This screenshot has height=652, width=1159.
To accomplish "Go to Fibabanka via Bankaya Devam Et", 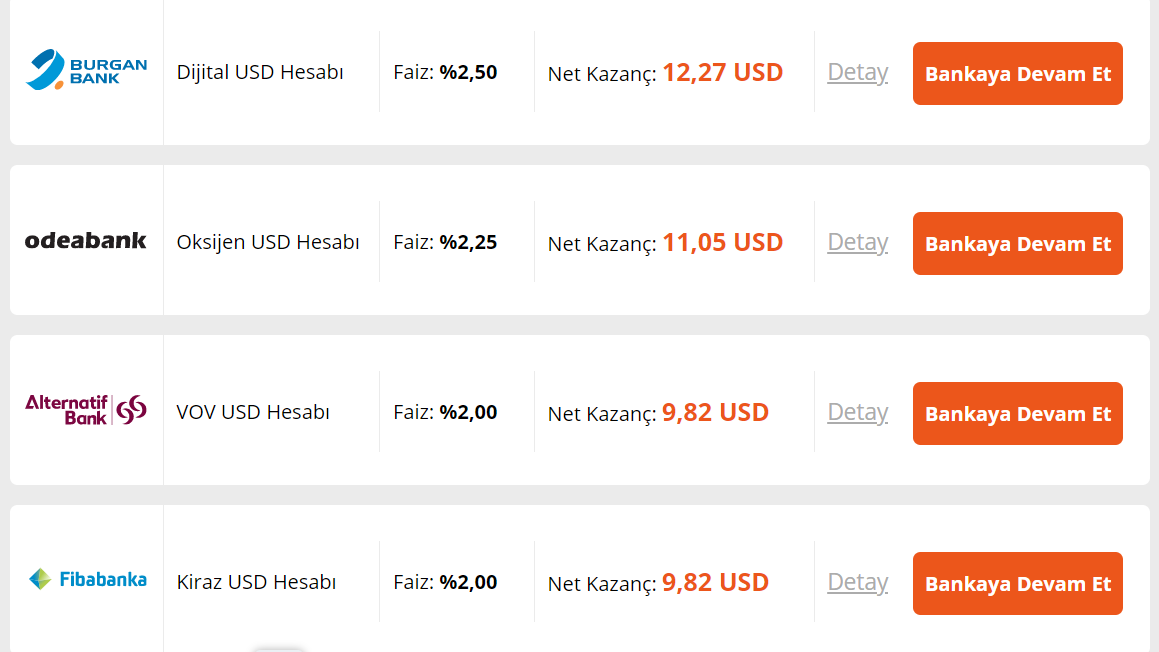I will (1017, 583).
